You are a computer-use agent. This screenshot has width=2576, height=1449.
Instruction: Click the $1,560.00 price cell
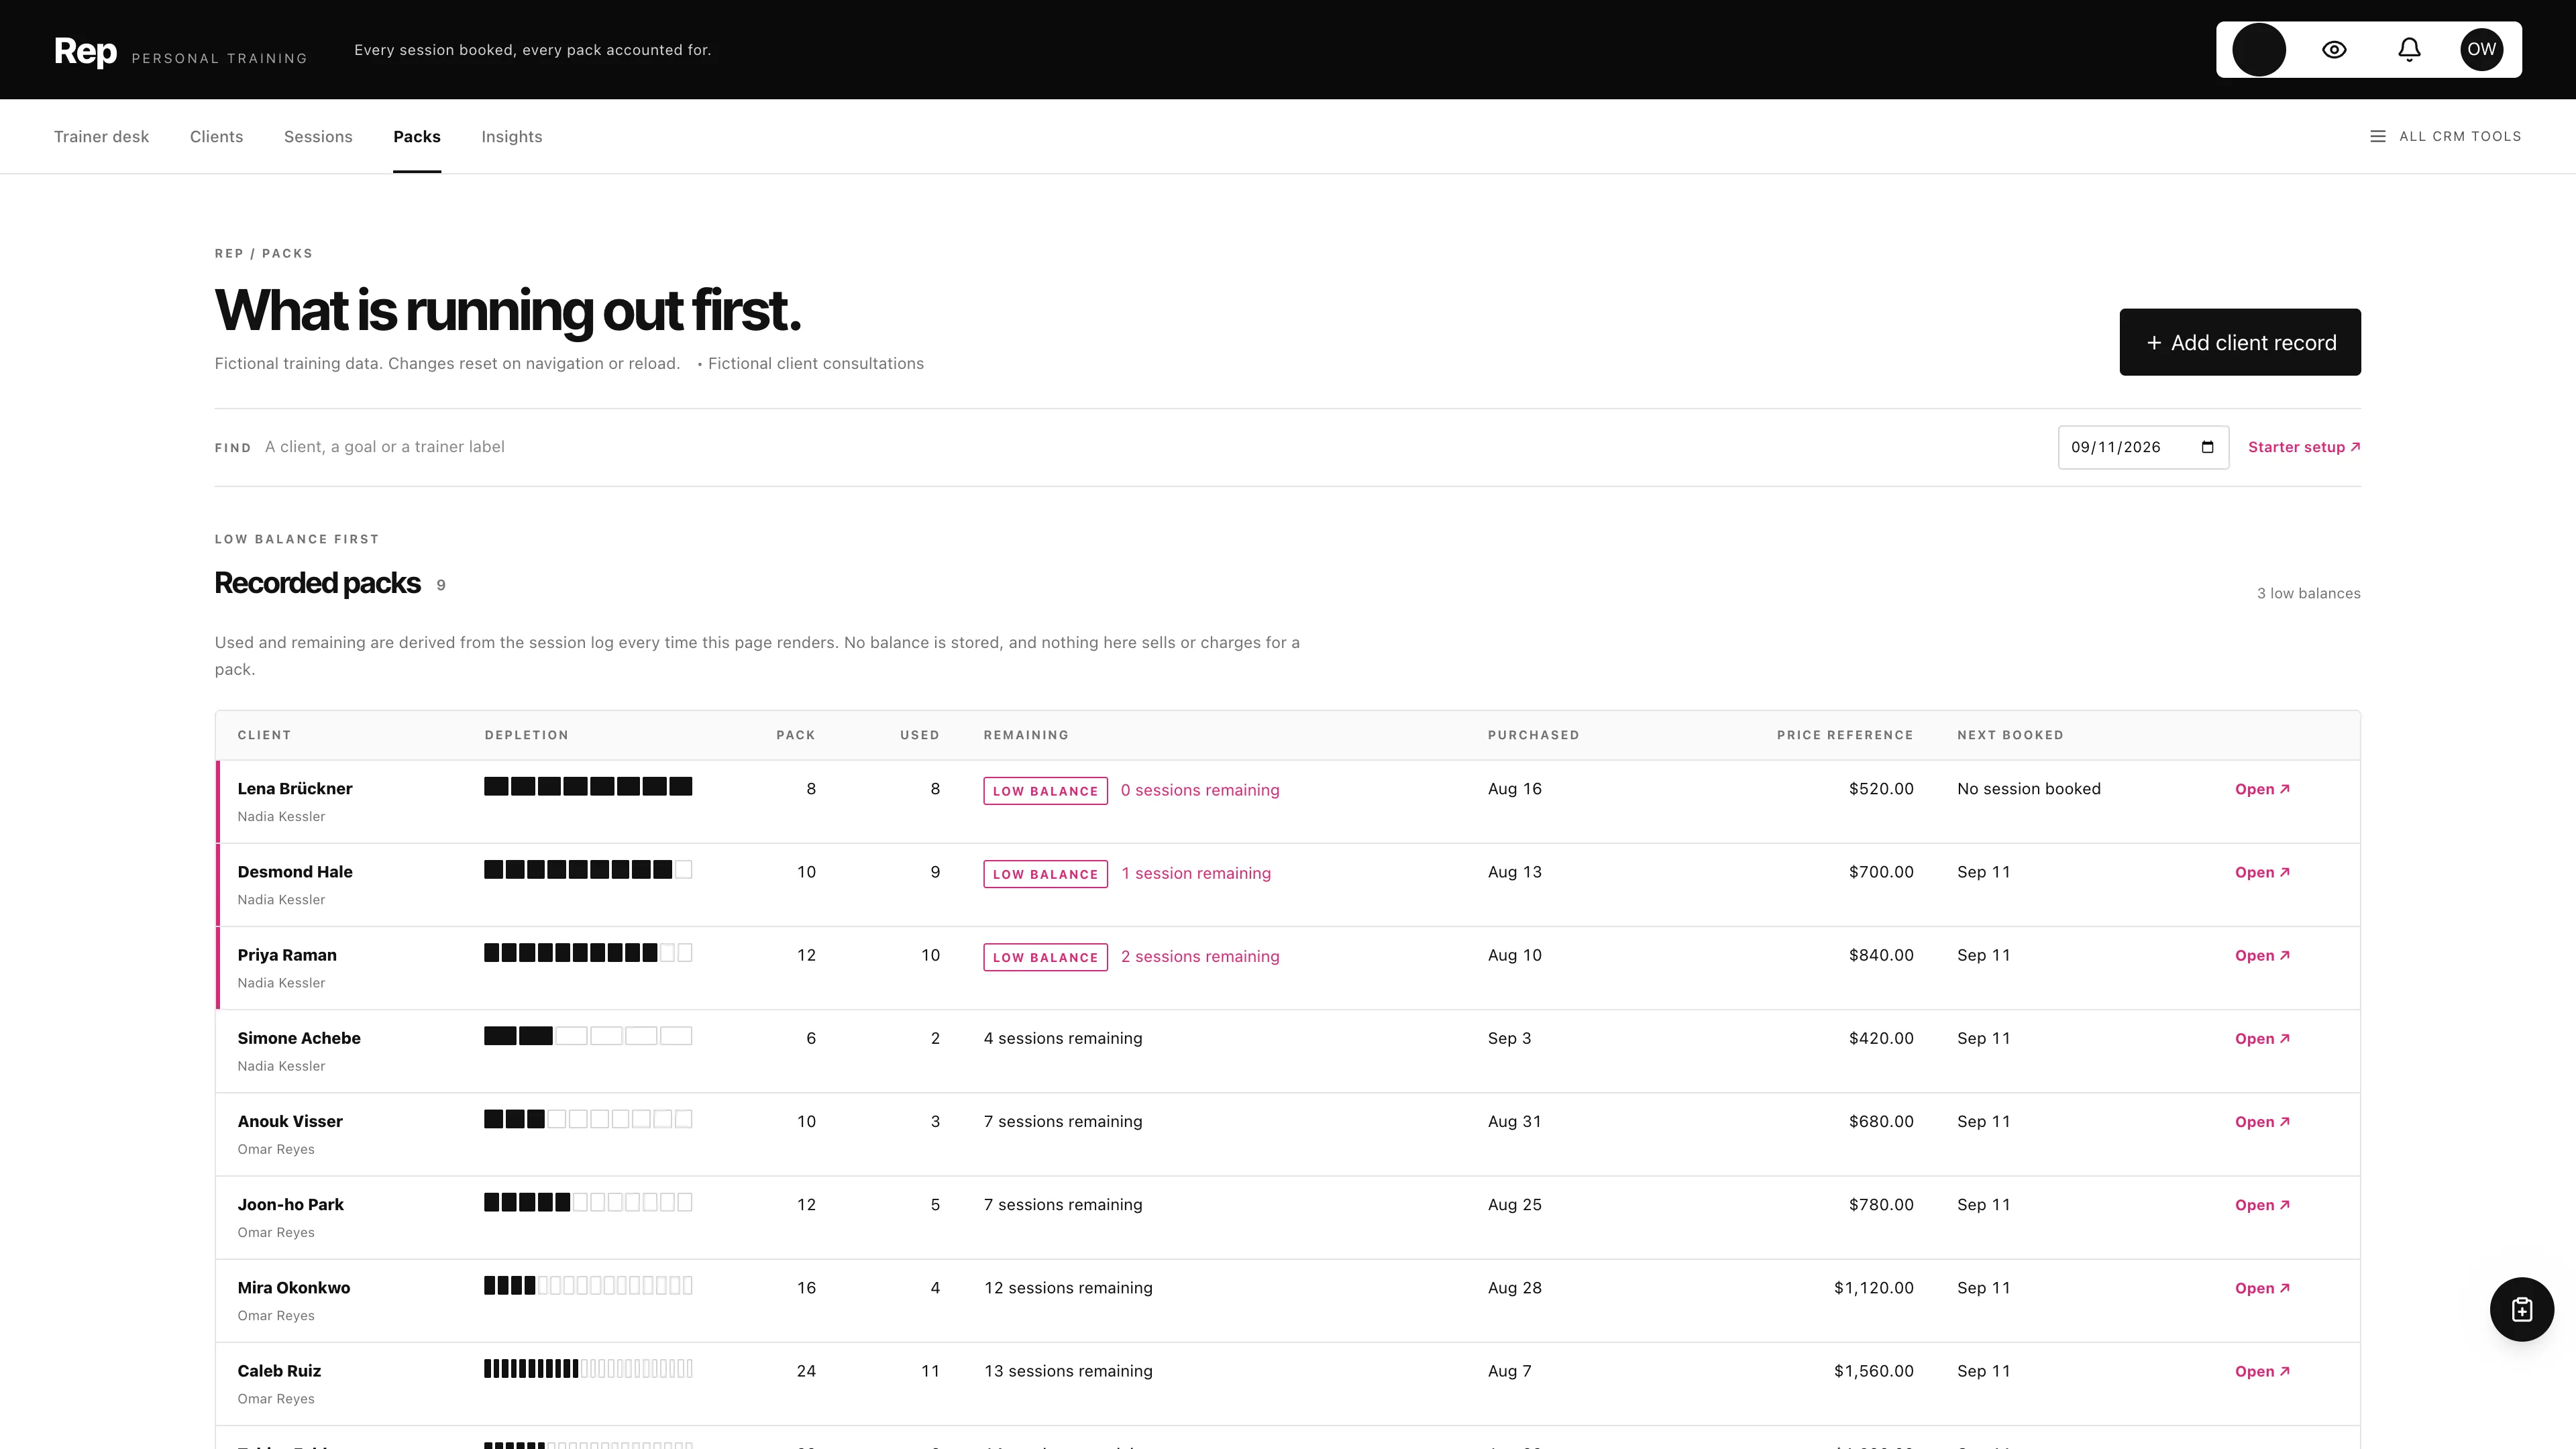[x=1873, y=1371]
